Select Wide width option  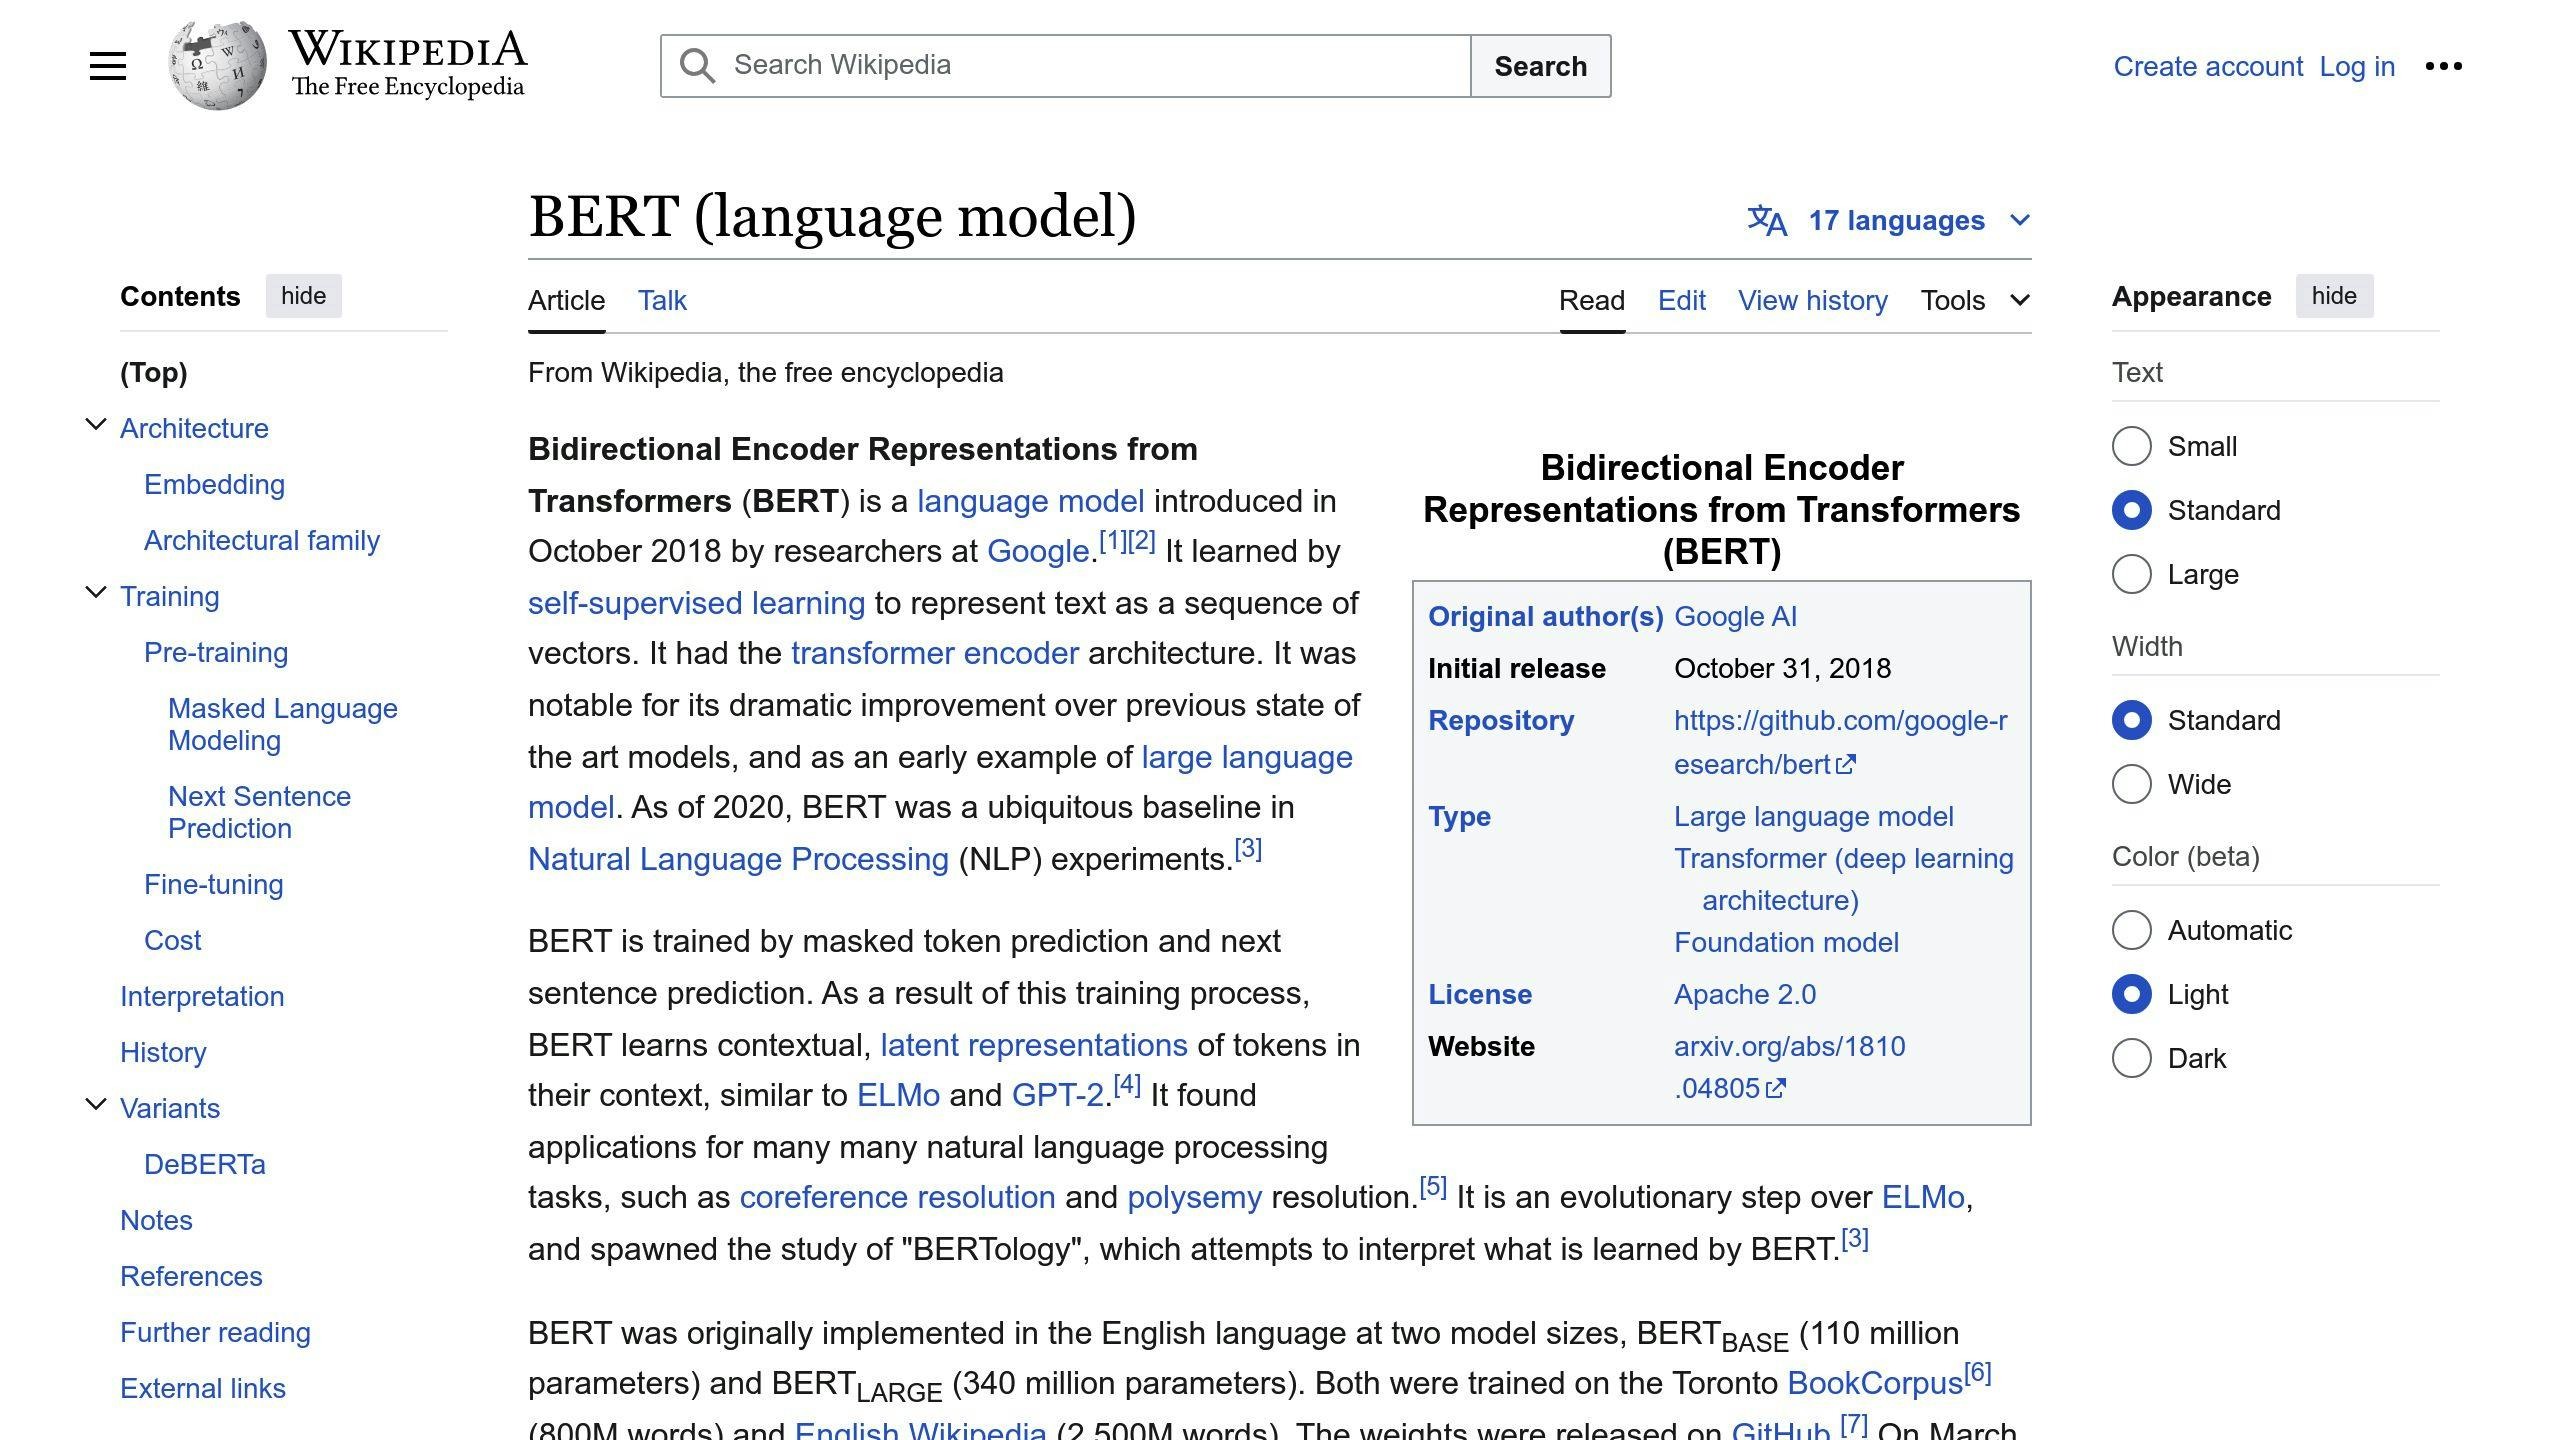tap(2132, 784)
